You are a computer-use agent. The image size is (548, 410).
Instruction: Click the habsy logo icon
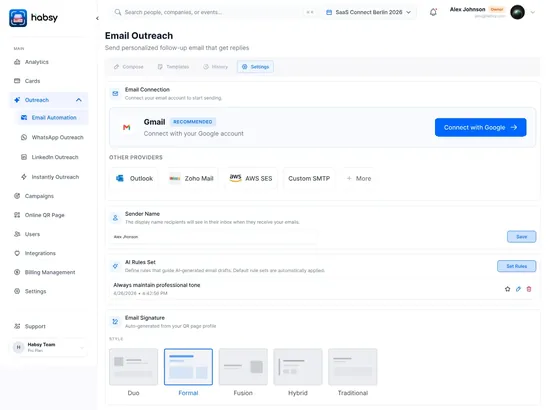click(x=18, y=18)
